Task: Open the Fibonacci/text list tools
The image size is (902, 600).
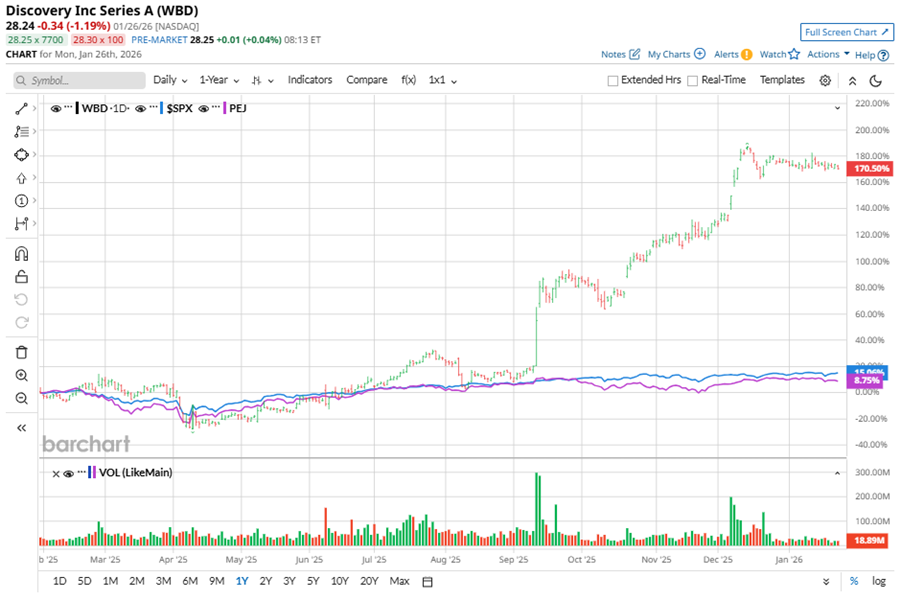Action: tap(21, 132)
